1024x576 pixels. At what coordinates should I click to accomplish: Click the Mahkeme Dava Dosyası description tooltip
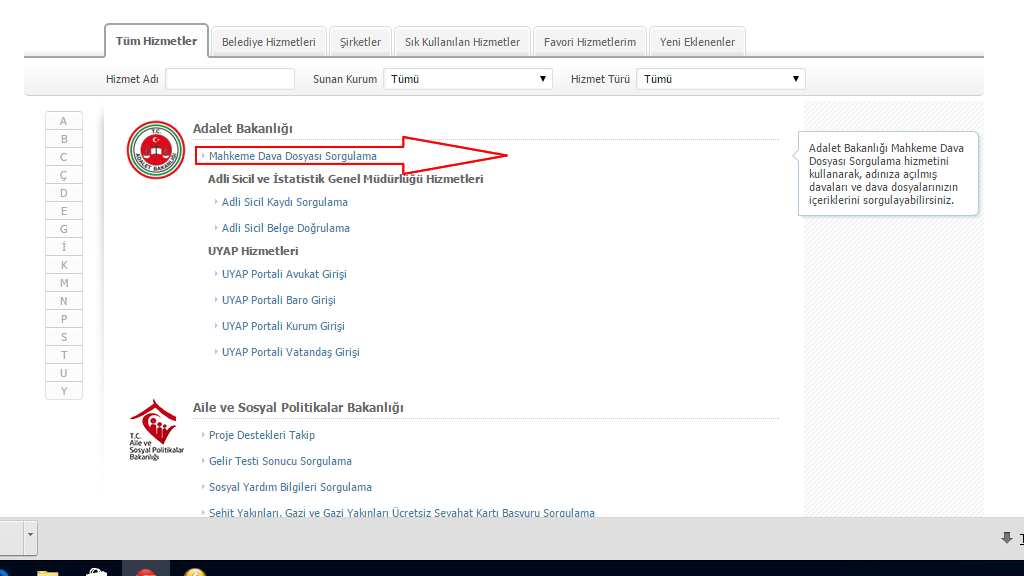coord(888,174)
